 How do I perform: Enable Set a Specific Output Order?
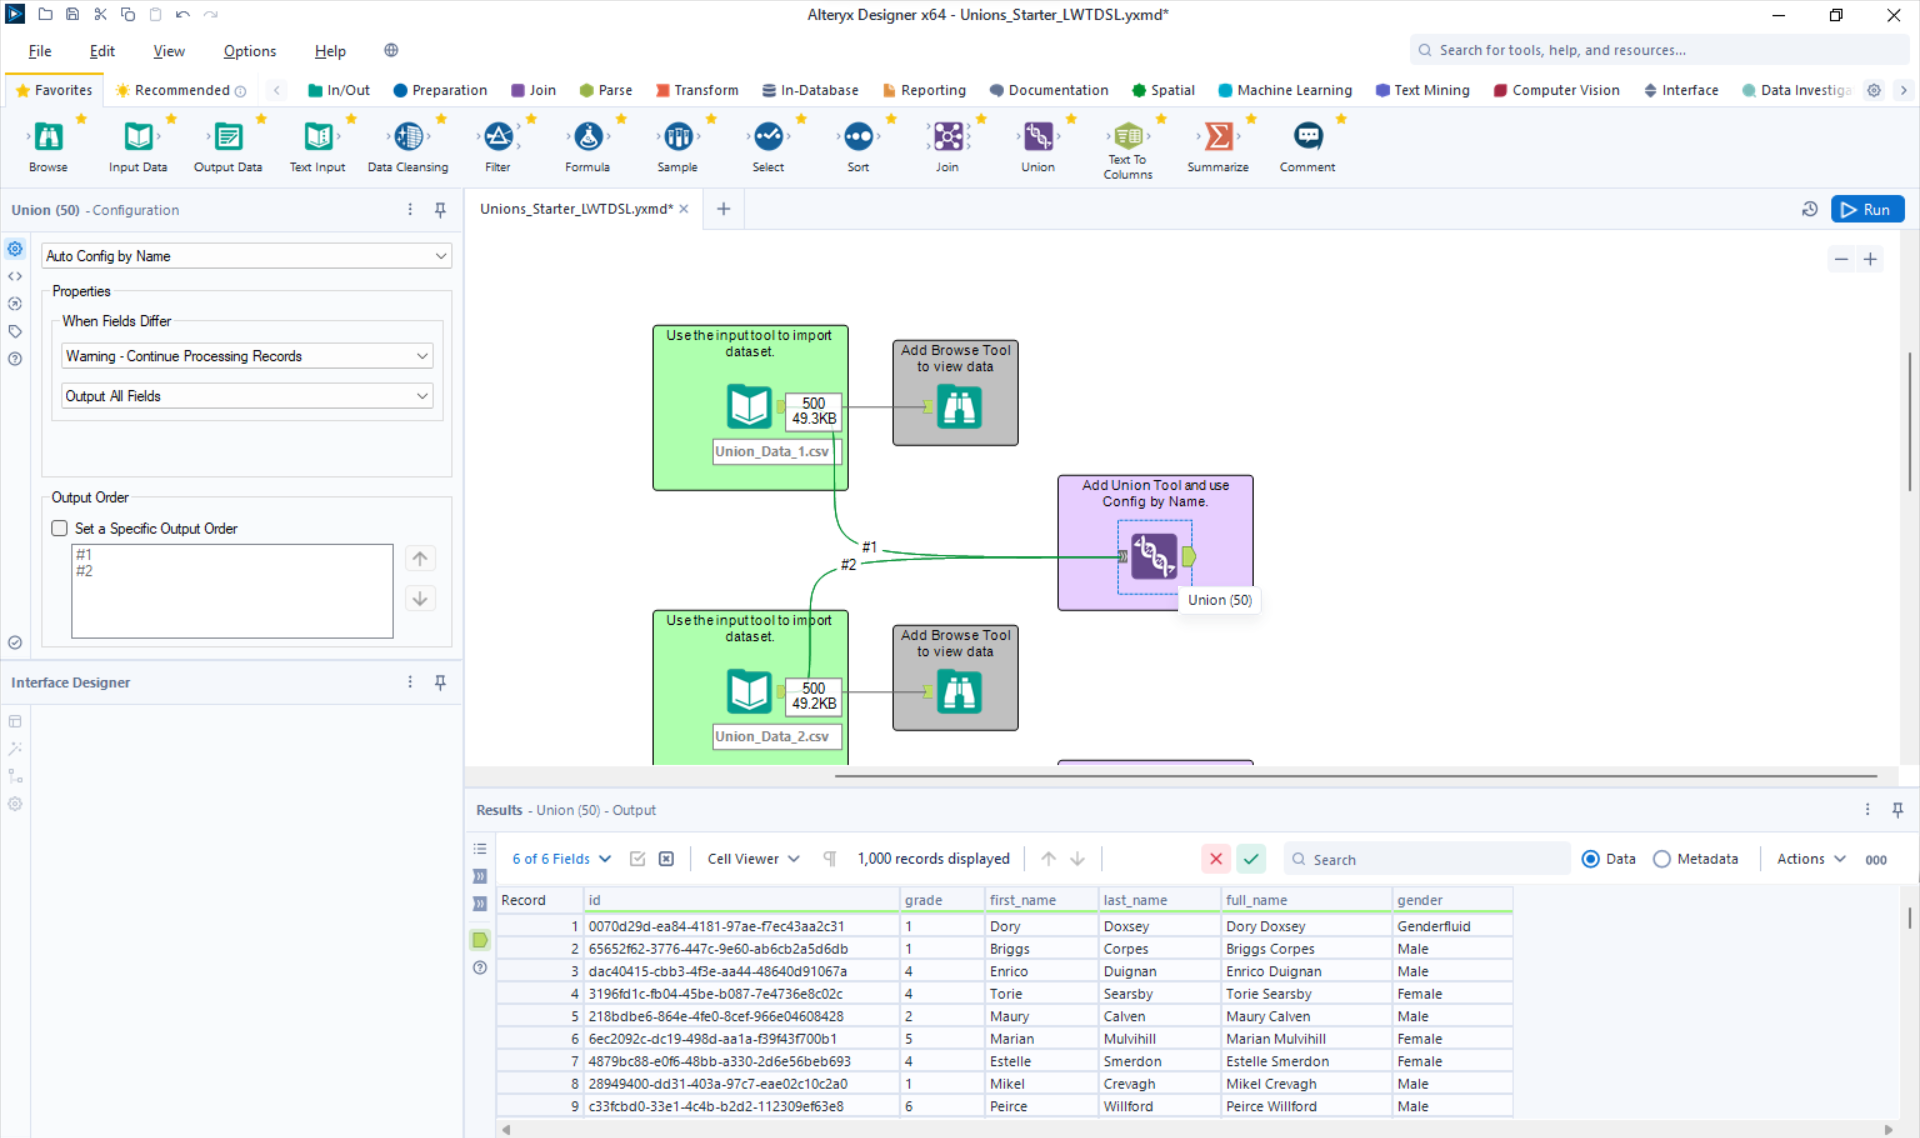point(60,528)
